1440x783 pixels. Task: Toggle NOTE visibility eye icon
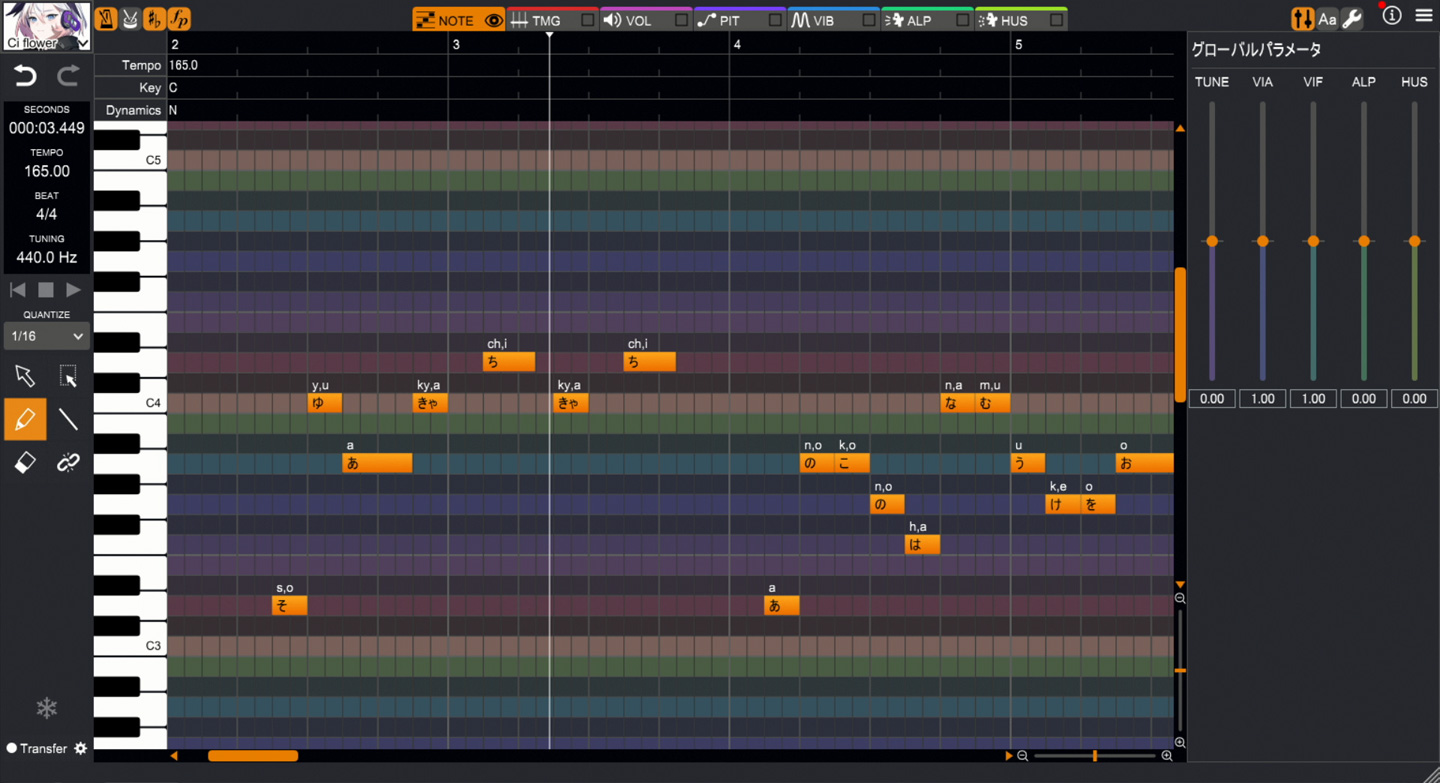tap(493, 20)
